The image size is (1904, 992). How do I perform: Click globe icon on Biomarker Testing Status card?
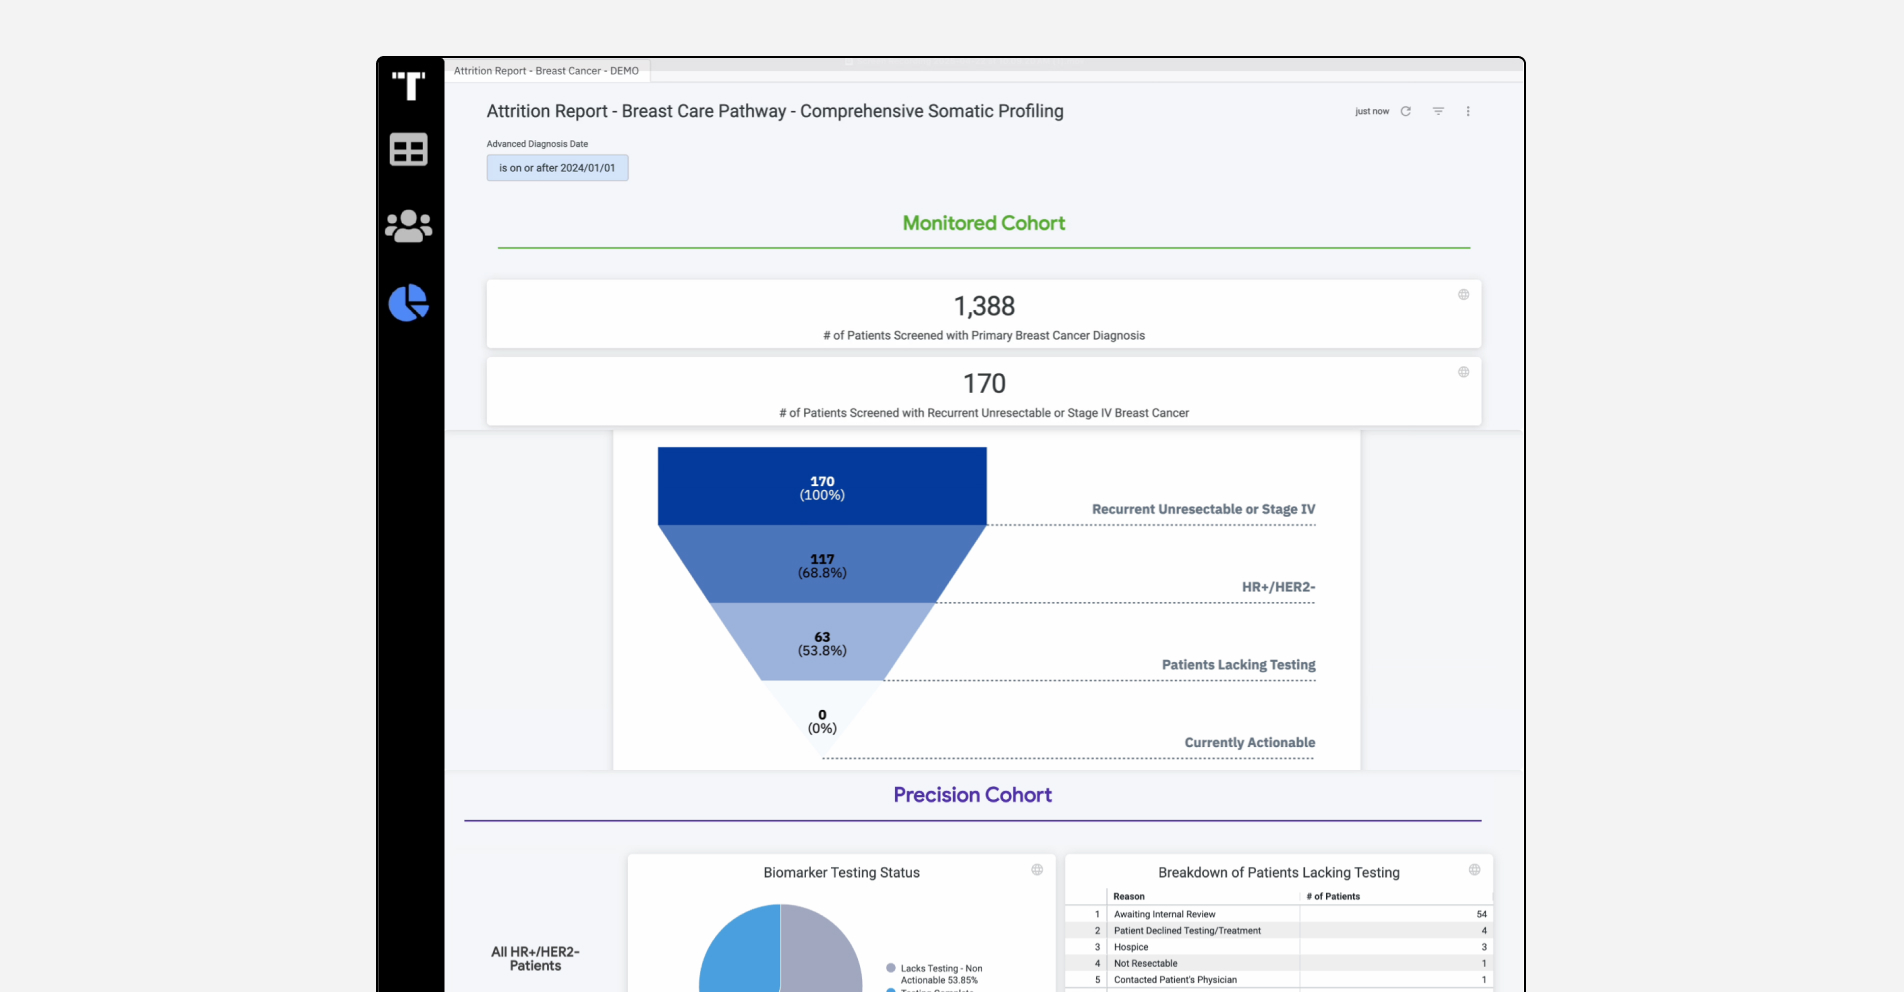click(1037, 870)
